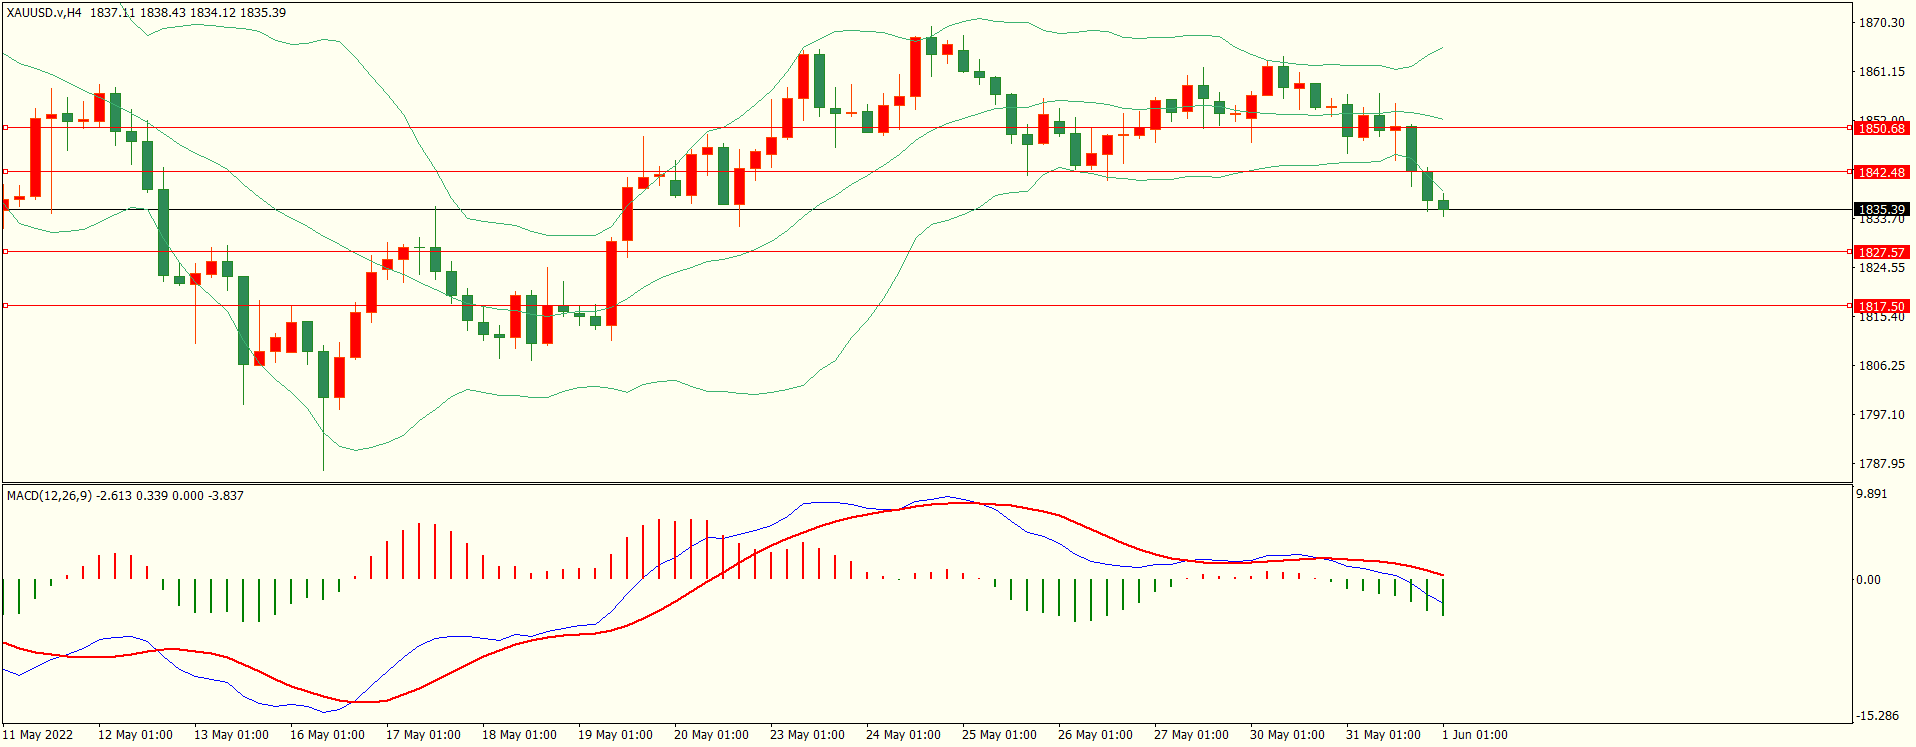This screenshot has width=1916, height=747.
Task: Click the 1870.30 price axis label
Action: (x=1881, y=23)
